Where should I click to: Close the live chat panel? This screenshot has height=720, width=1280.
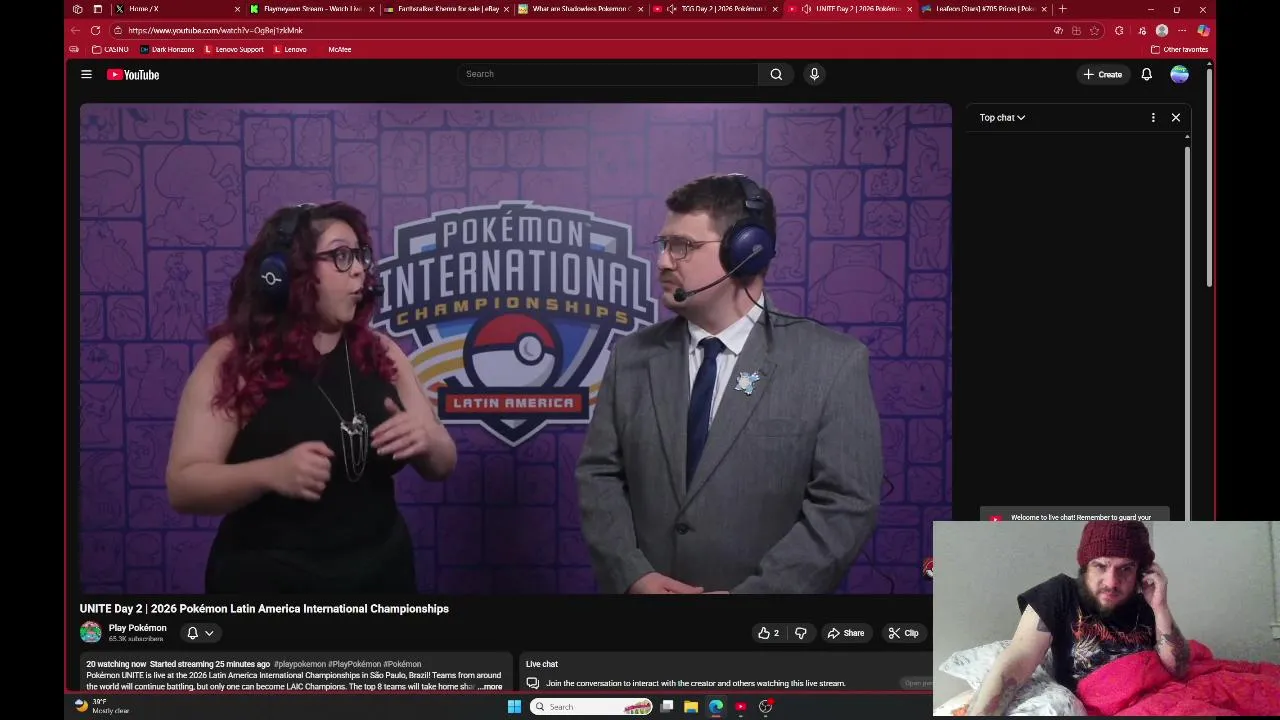tap(1176, 117)
